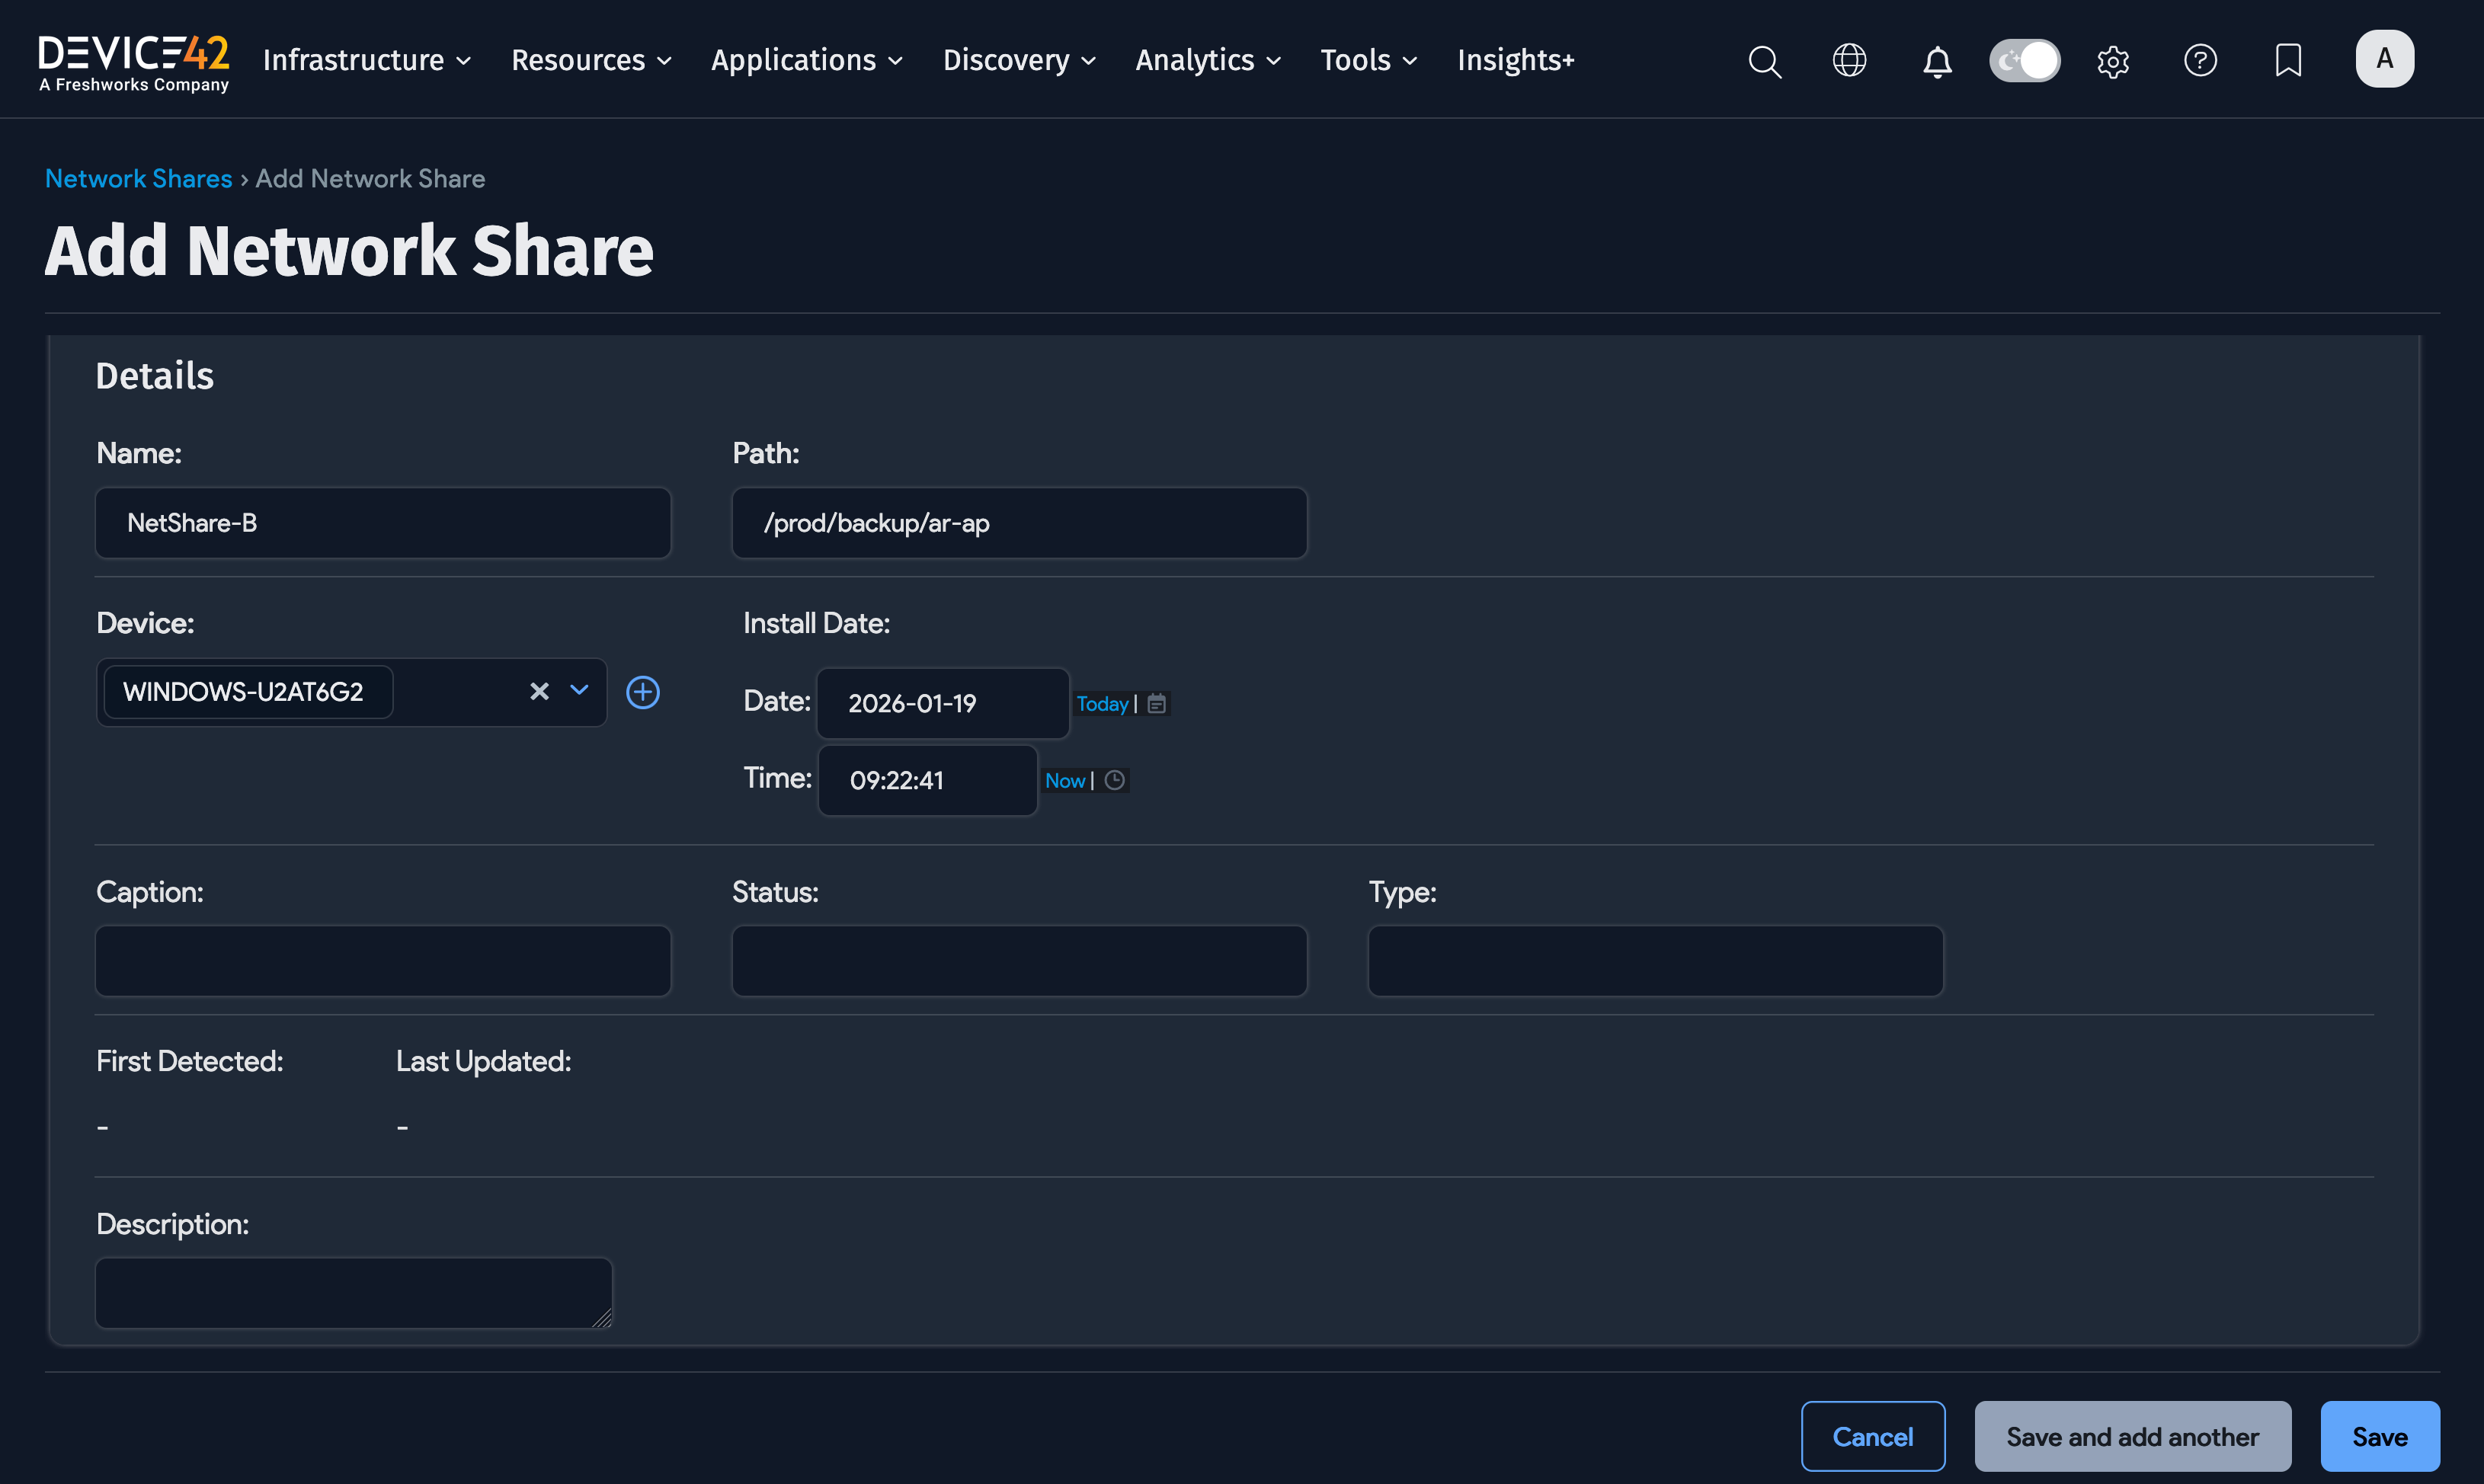Open the settings gear icon
Image resolution: width=2484 pixels, height=1484 pixels.
click(x=2113, y=61)
